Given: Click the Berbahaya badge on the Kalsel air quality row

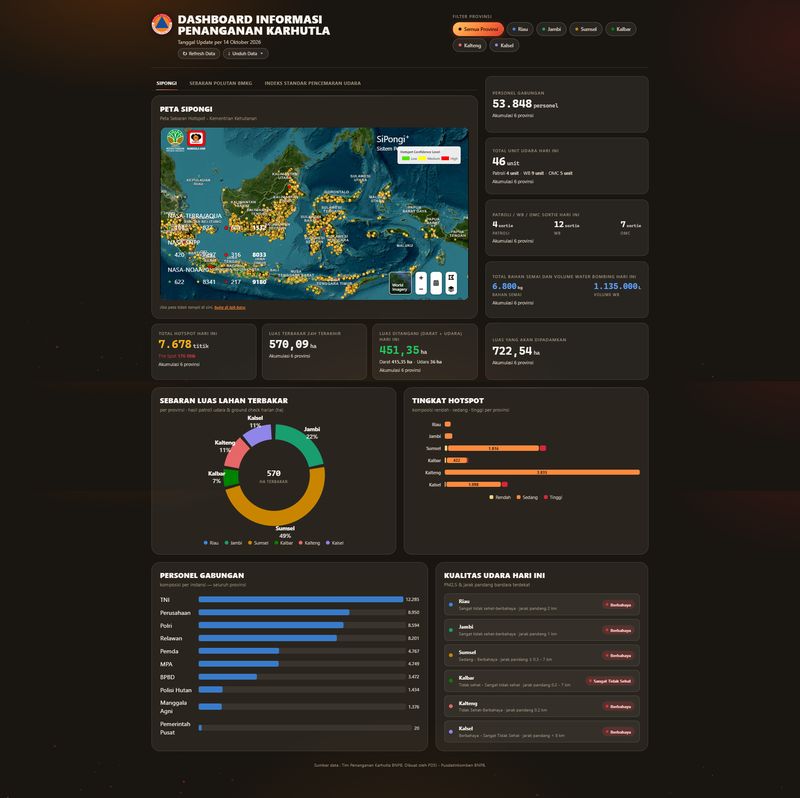Looking at the screenshot, I should tap(618, 732).
